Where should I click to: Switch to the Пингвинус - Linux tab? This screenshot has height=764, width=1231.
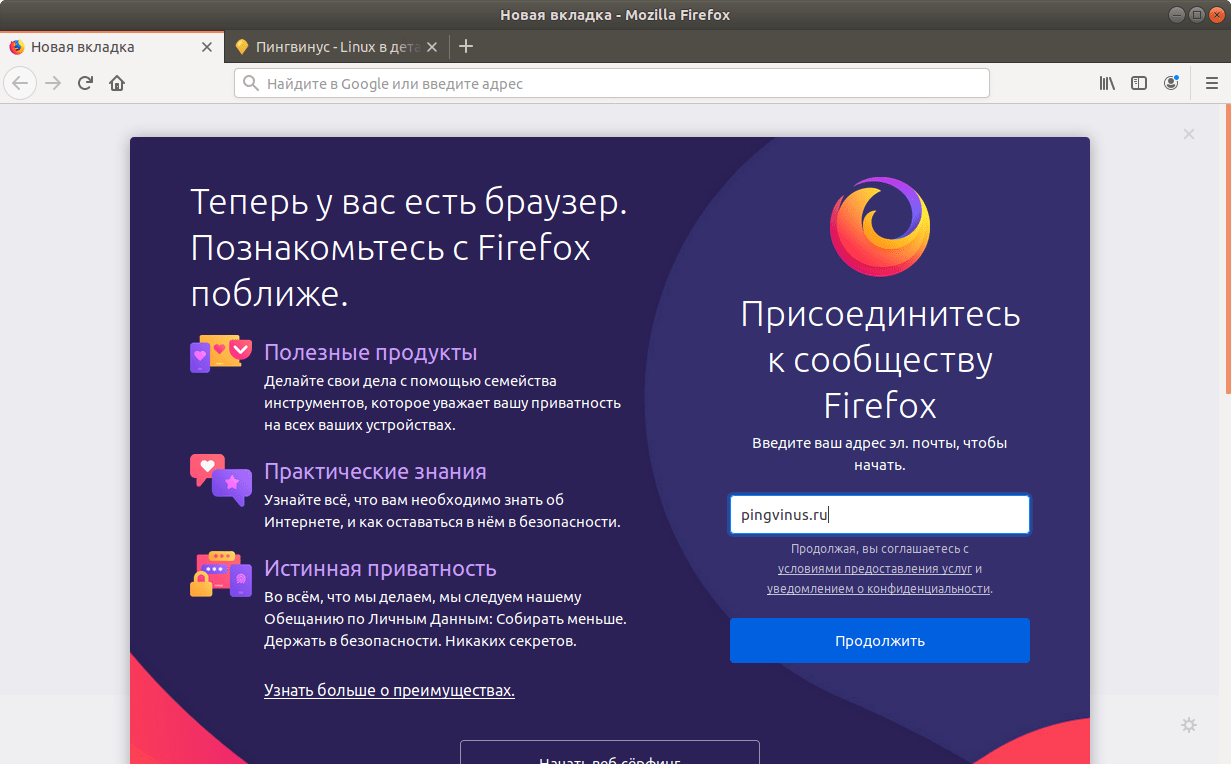330,47
